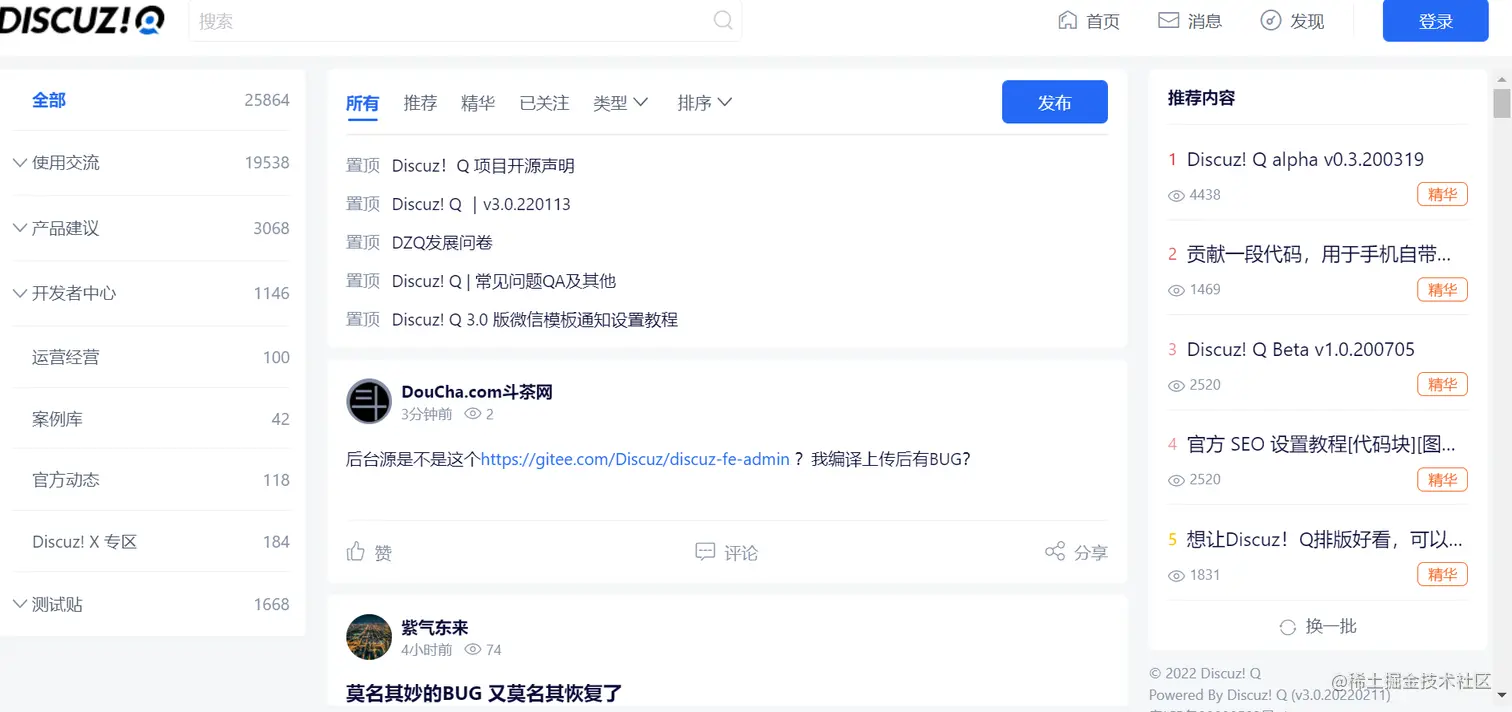The image size is (1512, 712).
Task: Select the 全部 category
Action: 49,100
